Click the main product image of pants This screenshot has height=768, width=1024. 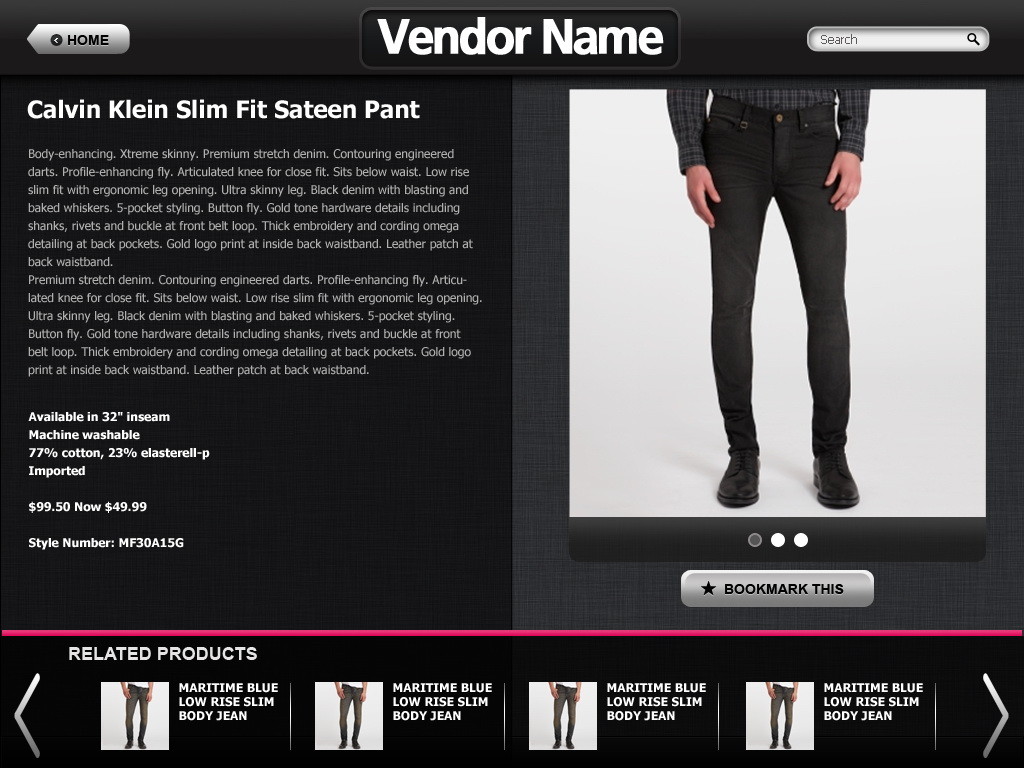coord(777,303)
